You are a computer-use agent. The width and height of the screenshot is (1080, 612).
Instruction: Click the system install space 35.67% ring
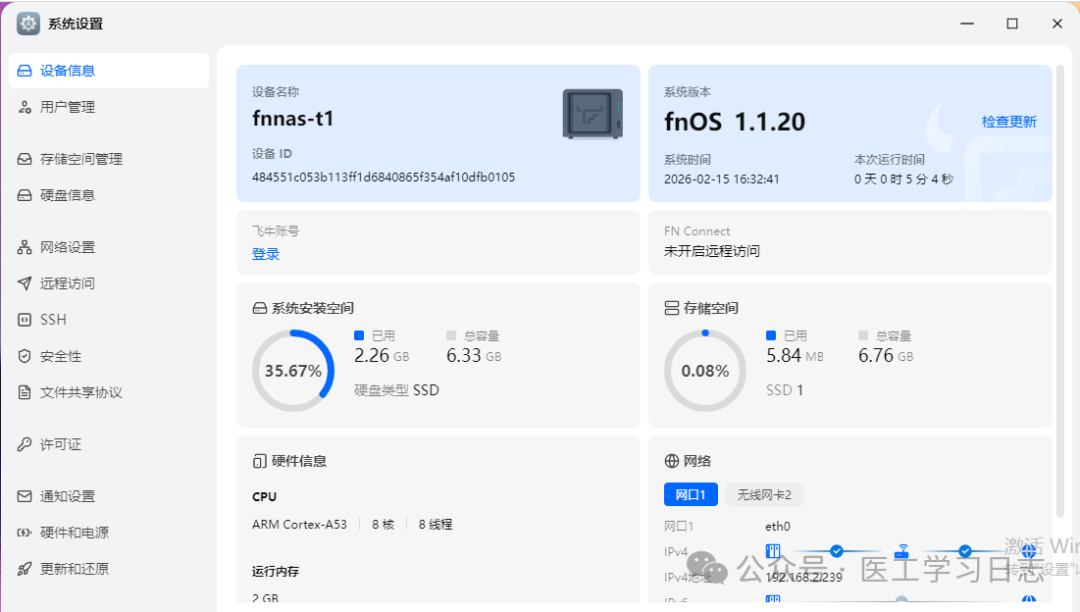(x=293, y=371)
